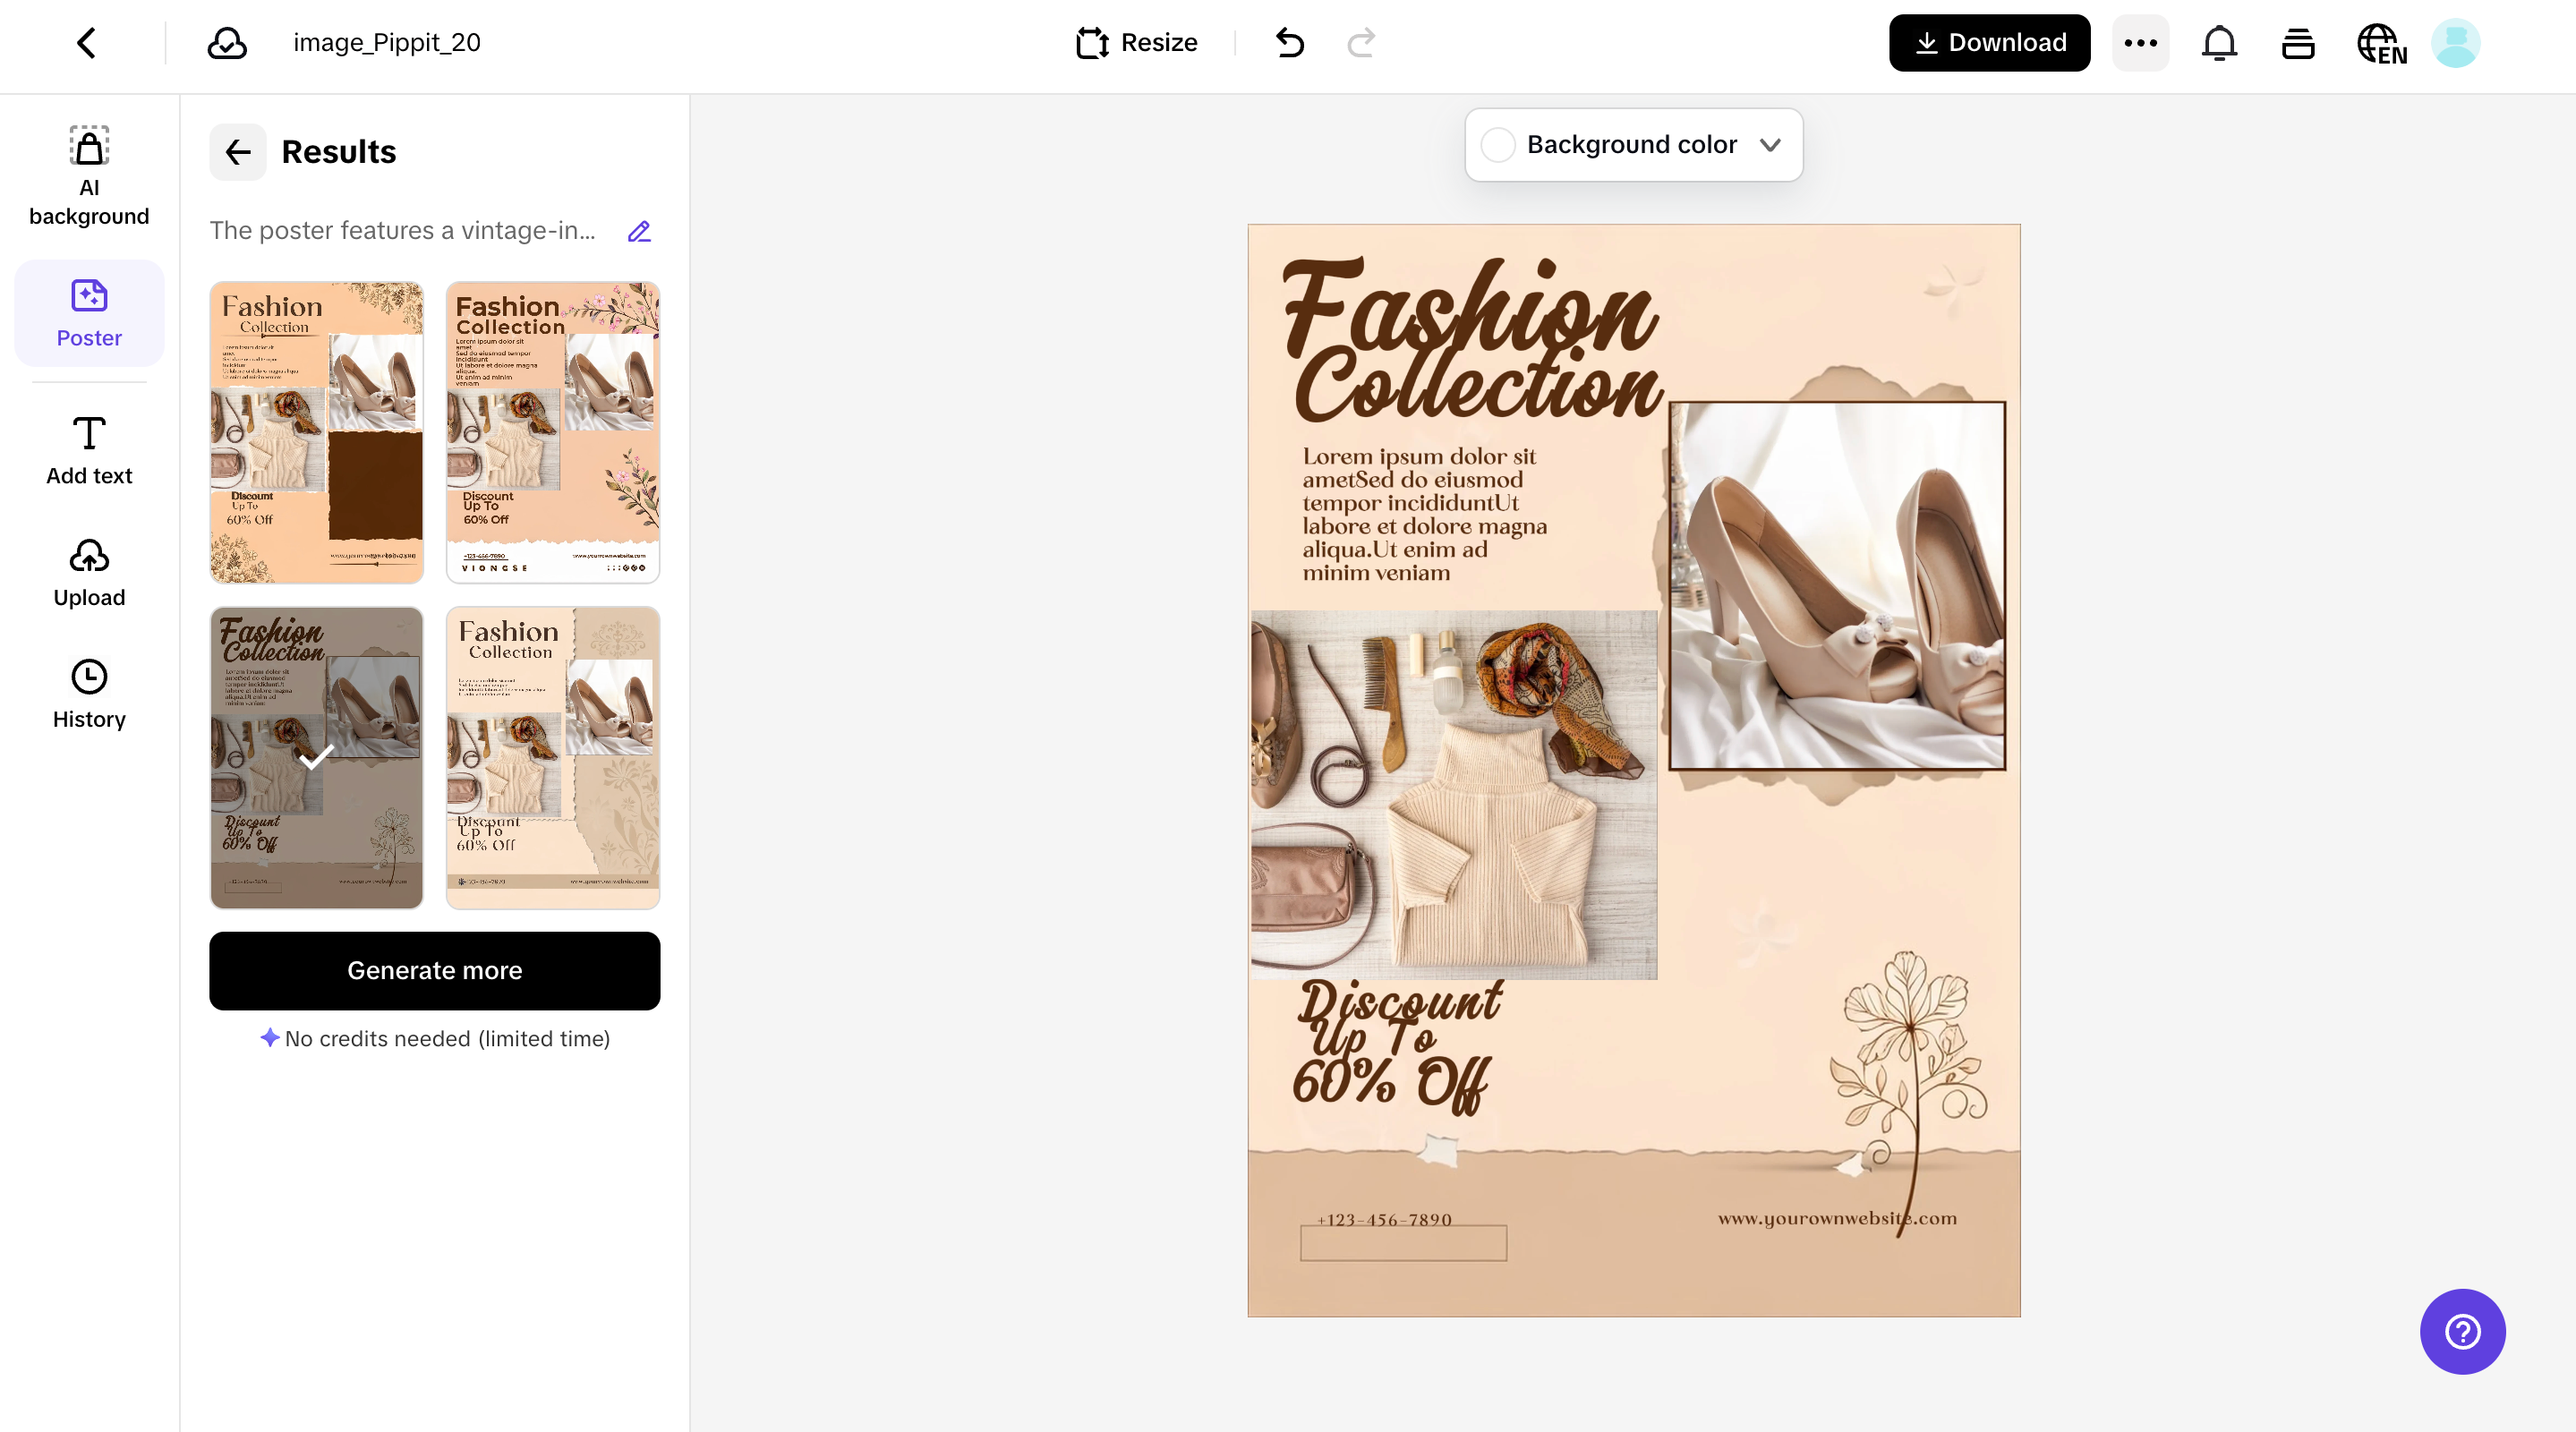Viewport: 2576px width, 1432px height.
Task: Open the Resize tool
Action: [x=1135, y=42]
